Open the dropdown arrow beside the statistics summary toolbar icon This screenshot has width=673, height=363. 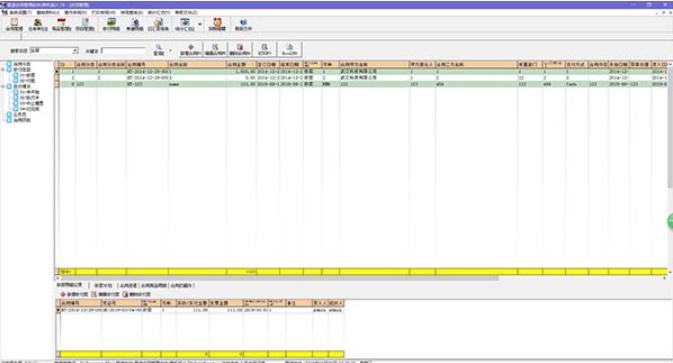pyautogui.click(x=200, y=24)
